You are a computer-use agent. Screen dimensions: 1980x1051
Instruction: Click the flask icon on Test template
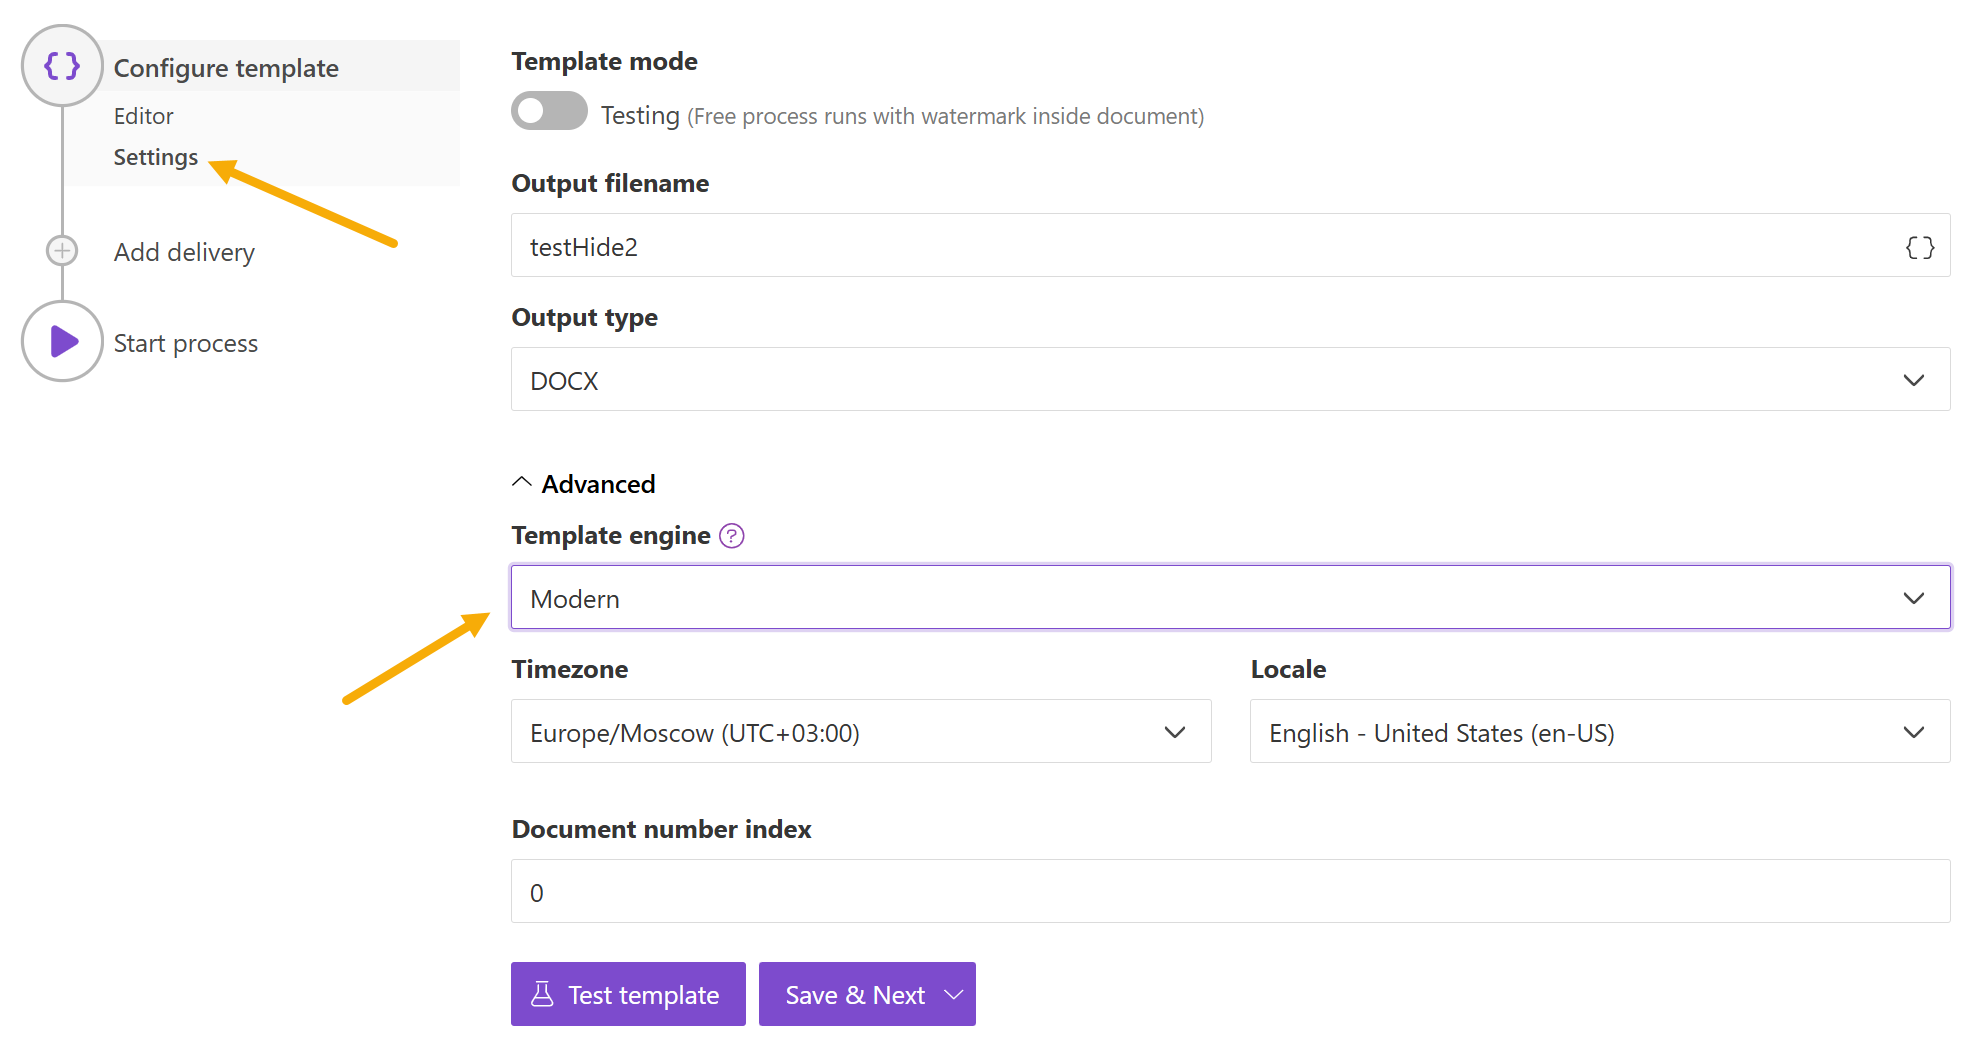pos(542,994)
